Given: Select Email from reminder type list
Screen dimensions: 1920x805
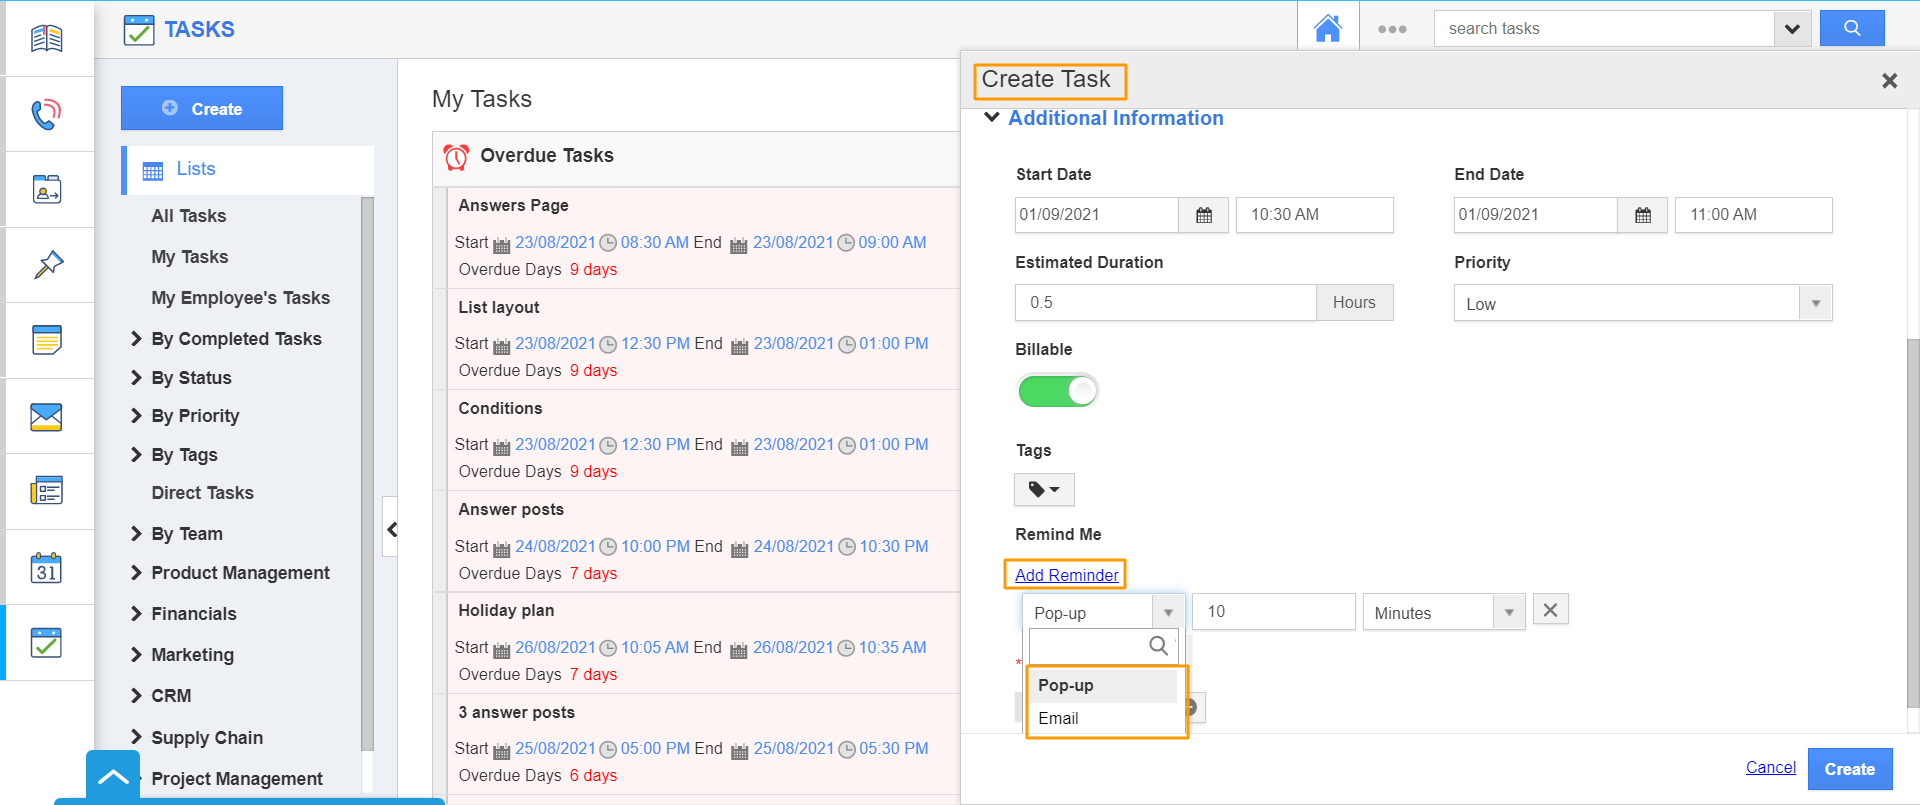Looking at the screenshot, I should 1058,718.
